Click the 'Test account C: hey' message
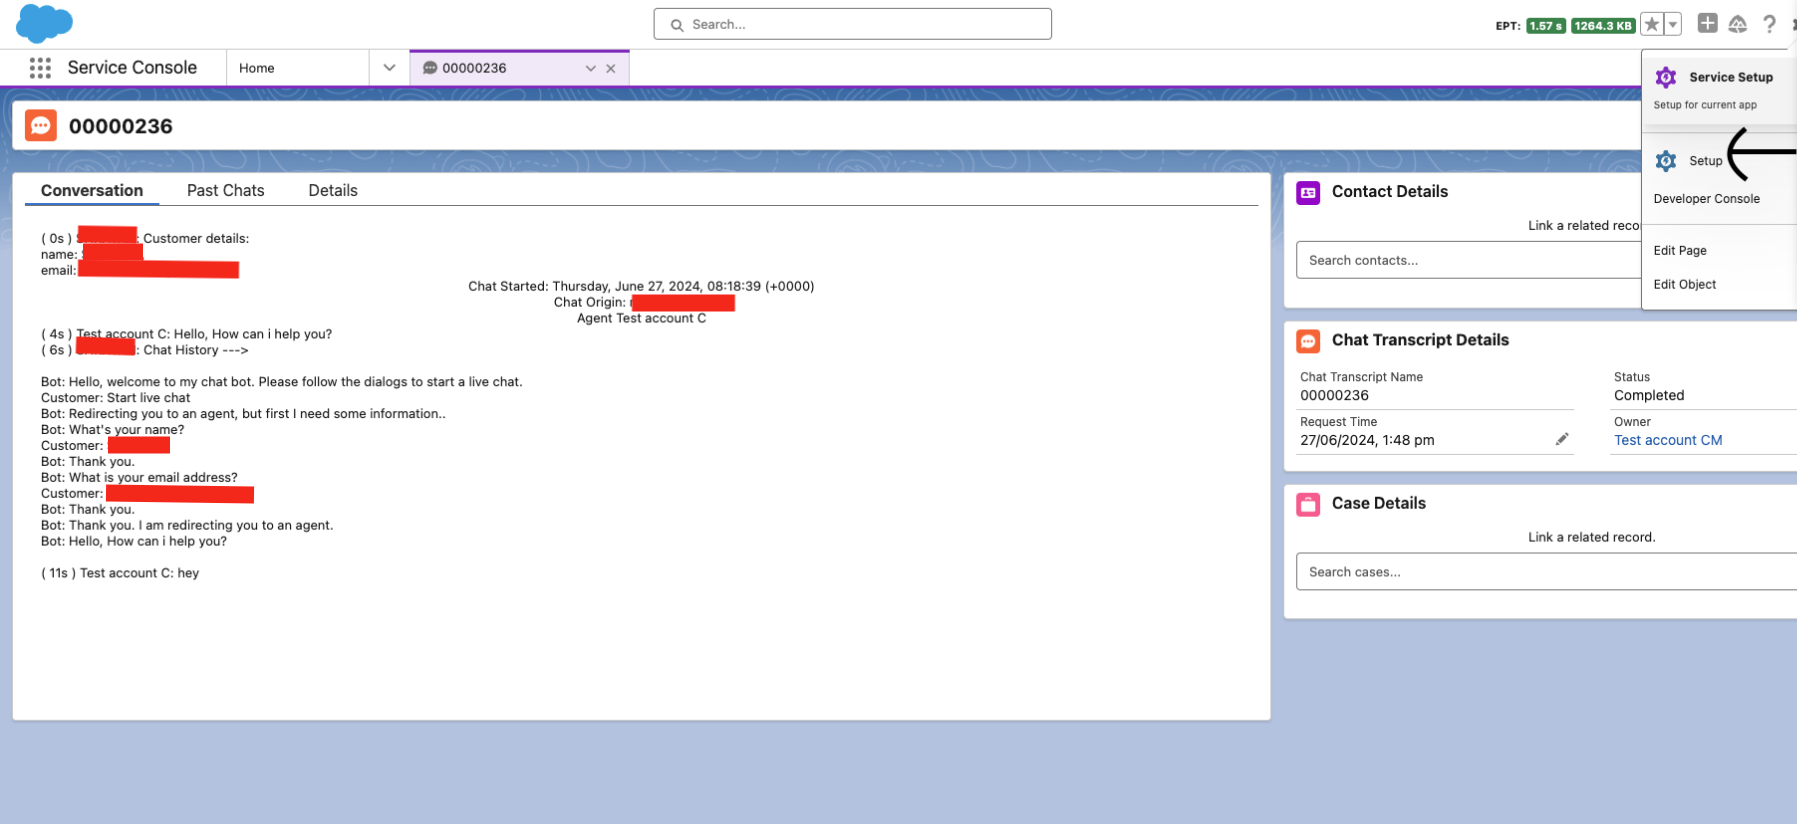Viewport: 1797px width, 824px height. click(x=120, y=573)
